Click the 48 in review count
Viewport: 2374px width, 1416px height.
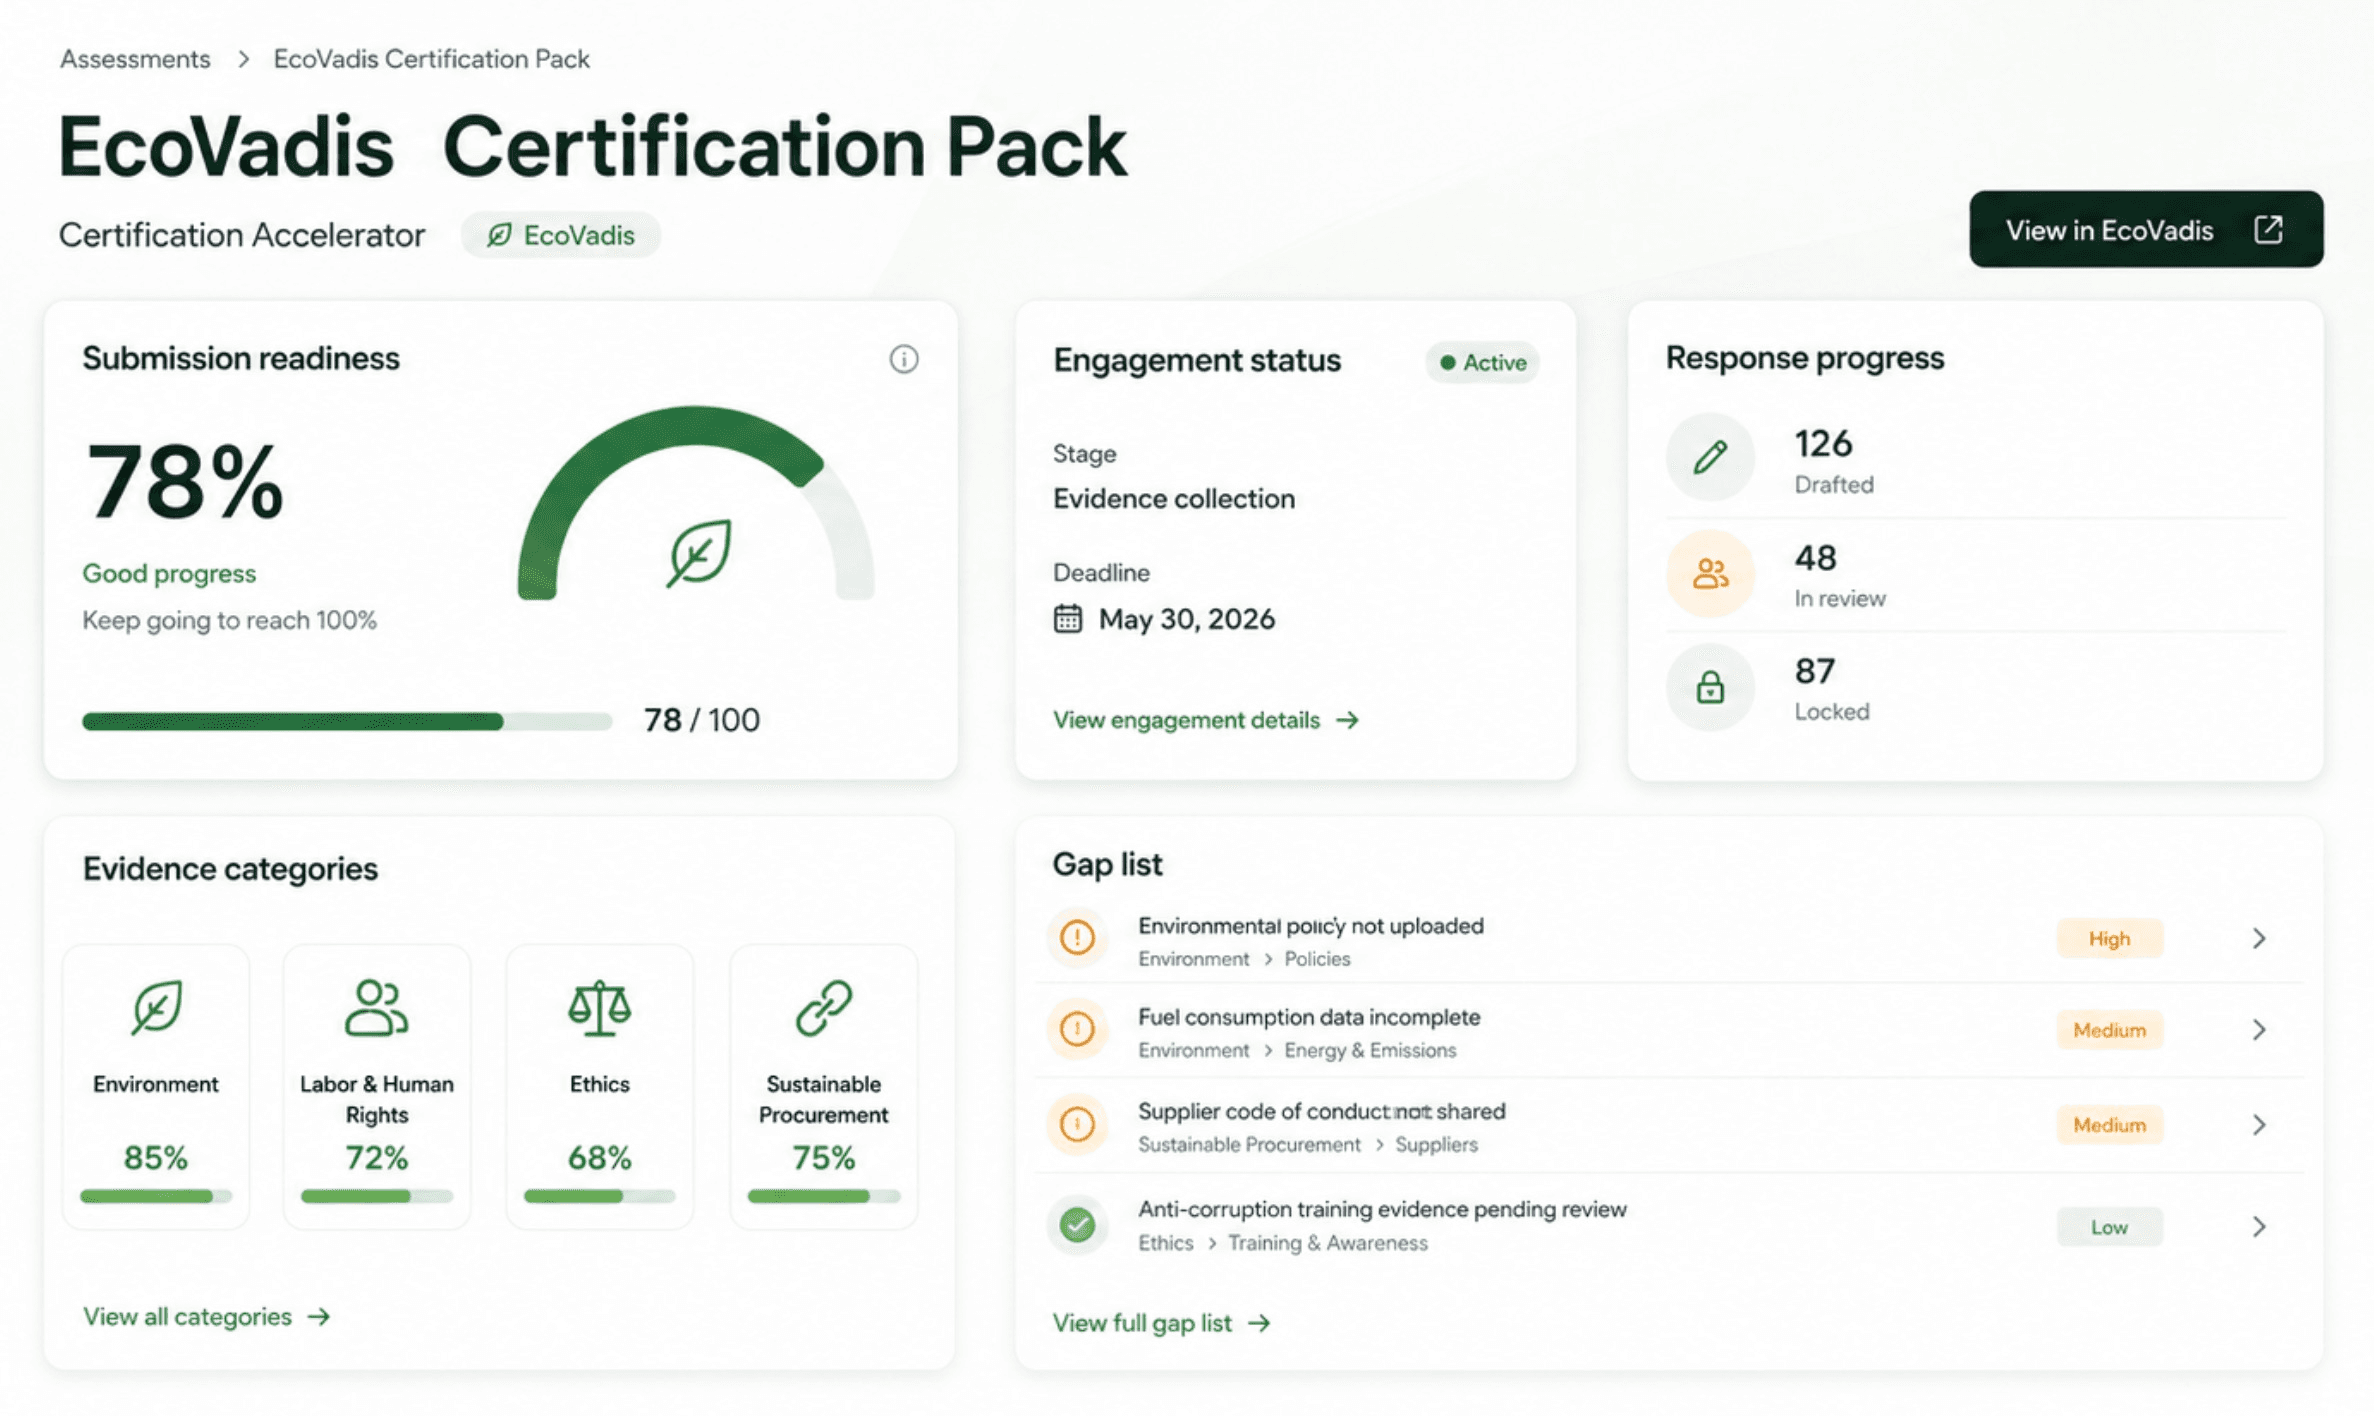point(1815,557)
